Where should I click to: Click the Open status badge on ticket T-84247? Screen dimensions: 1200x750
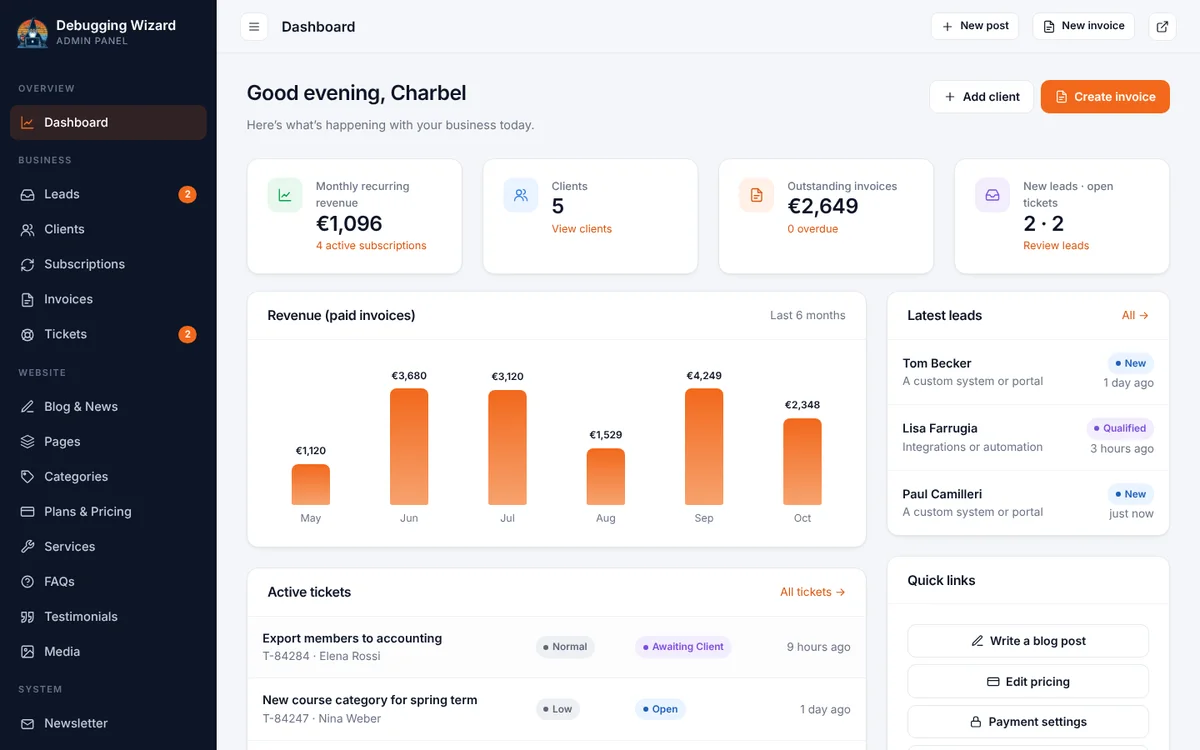[x=660, y=709]
